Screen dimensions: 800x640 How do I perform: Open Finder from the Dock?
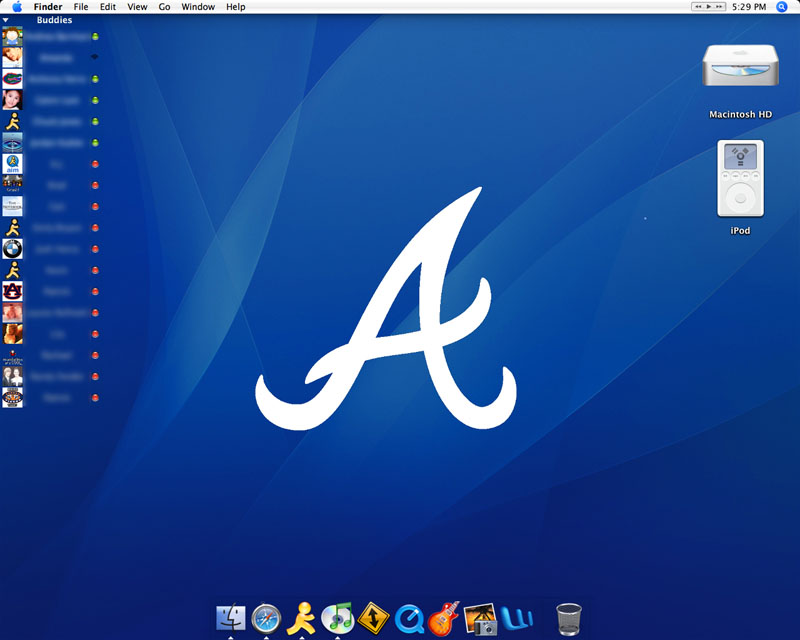pyautogui.click(x=231, y=618)
